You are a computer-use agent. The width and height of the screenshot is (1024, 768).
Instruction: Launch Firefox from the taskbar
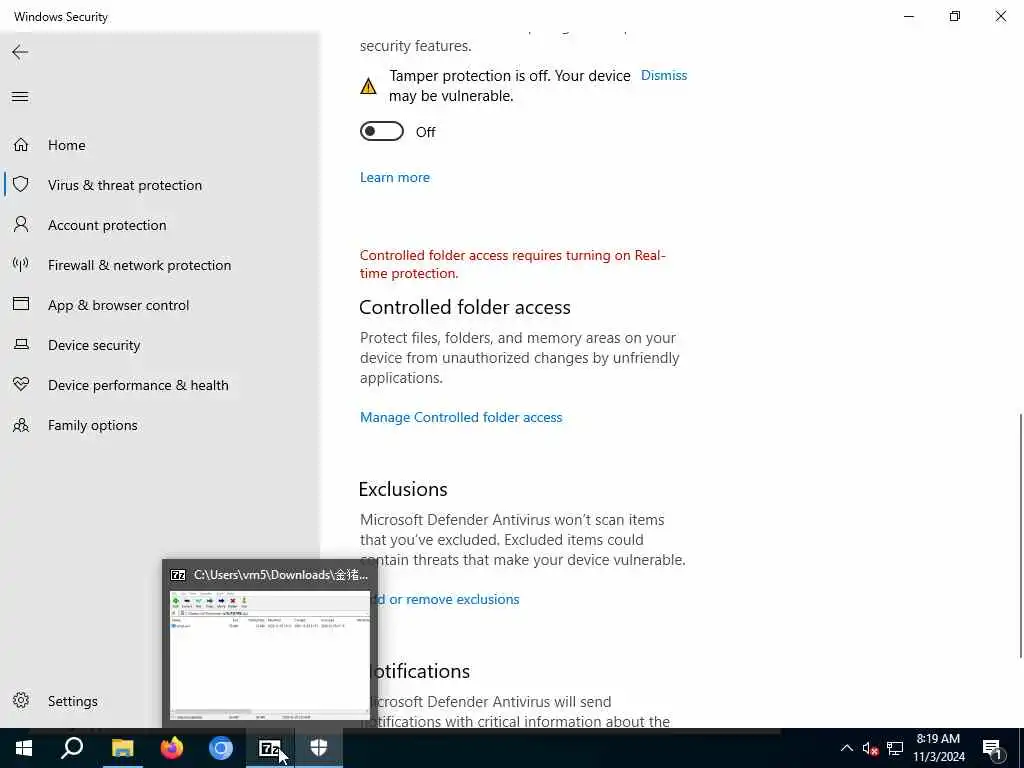[172, 748]
